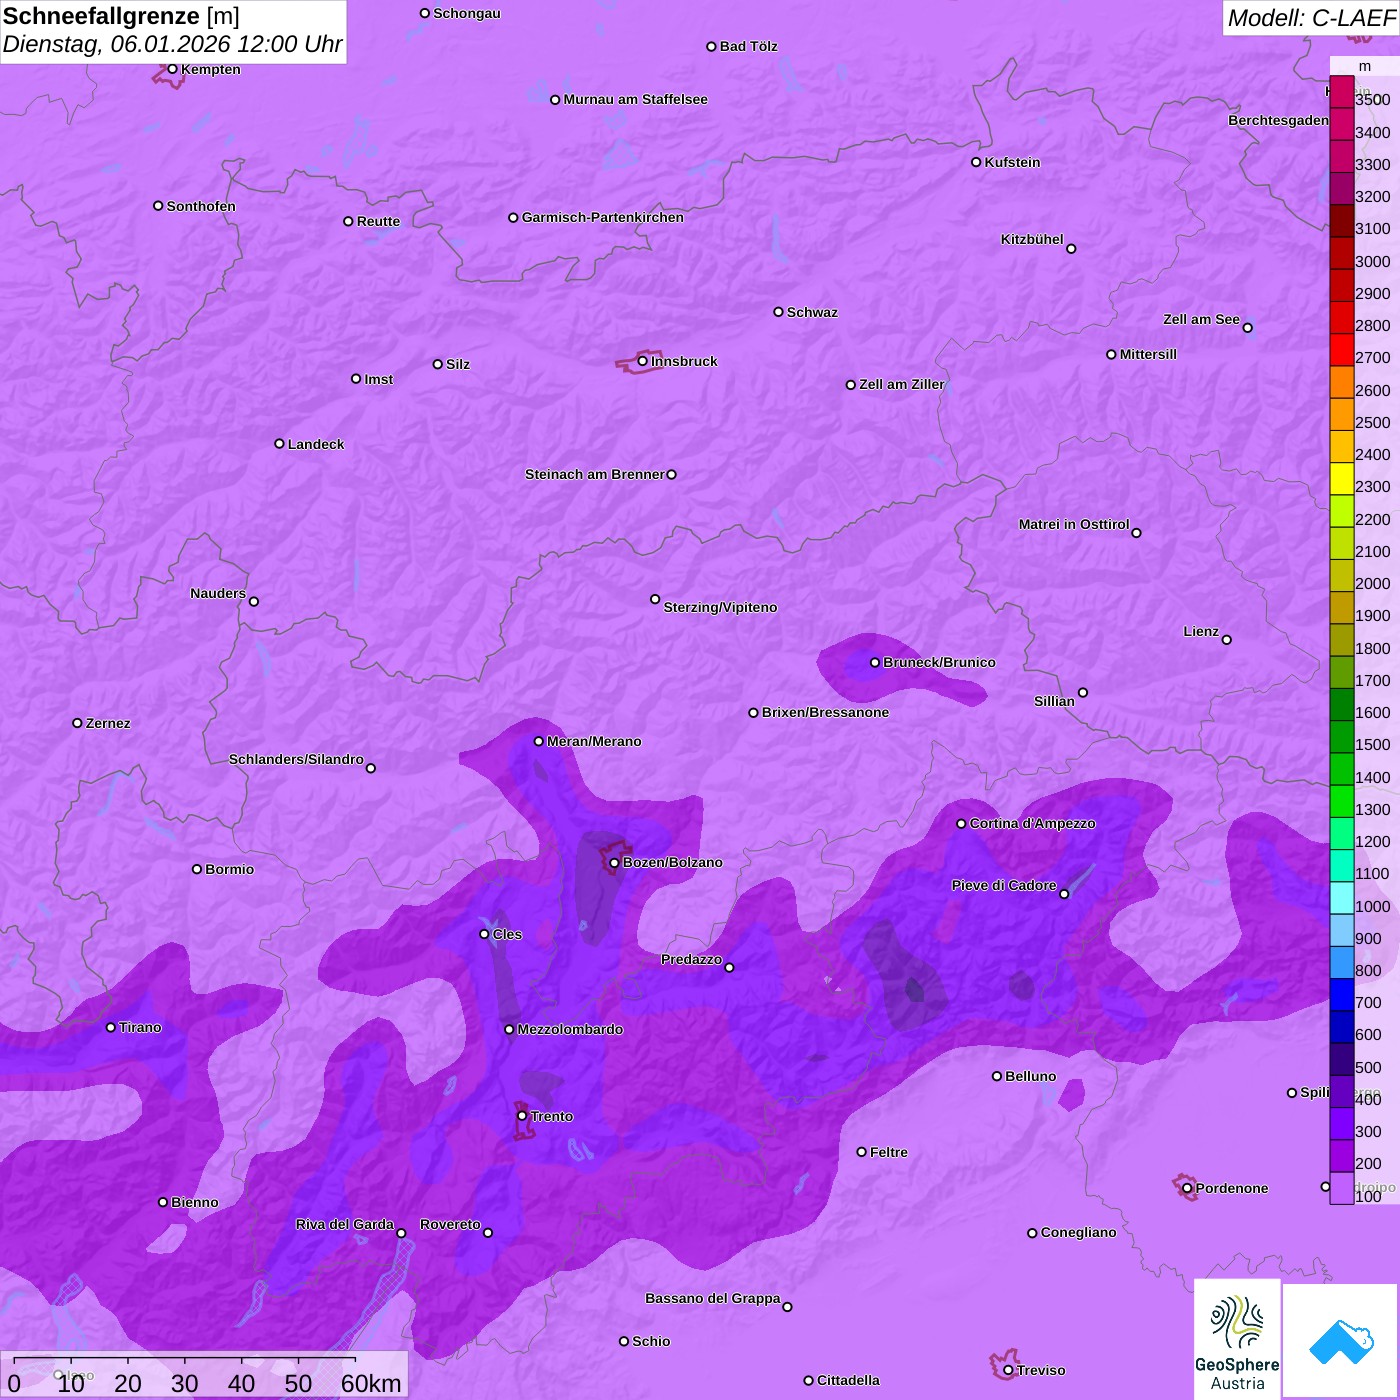1400x1400 pixels.
Task: Click the Brixen/Bressanone label
Action: pyautogui.click(x=825, y=712)
